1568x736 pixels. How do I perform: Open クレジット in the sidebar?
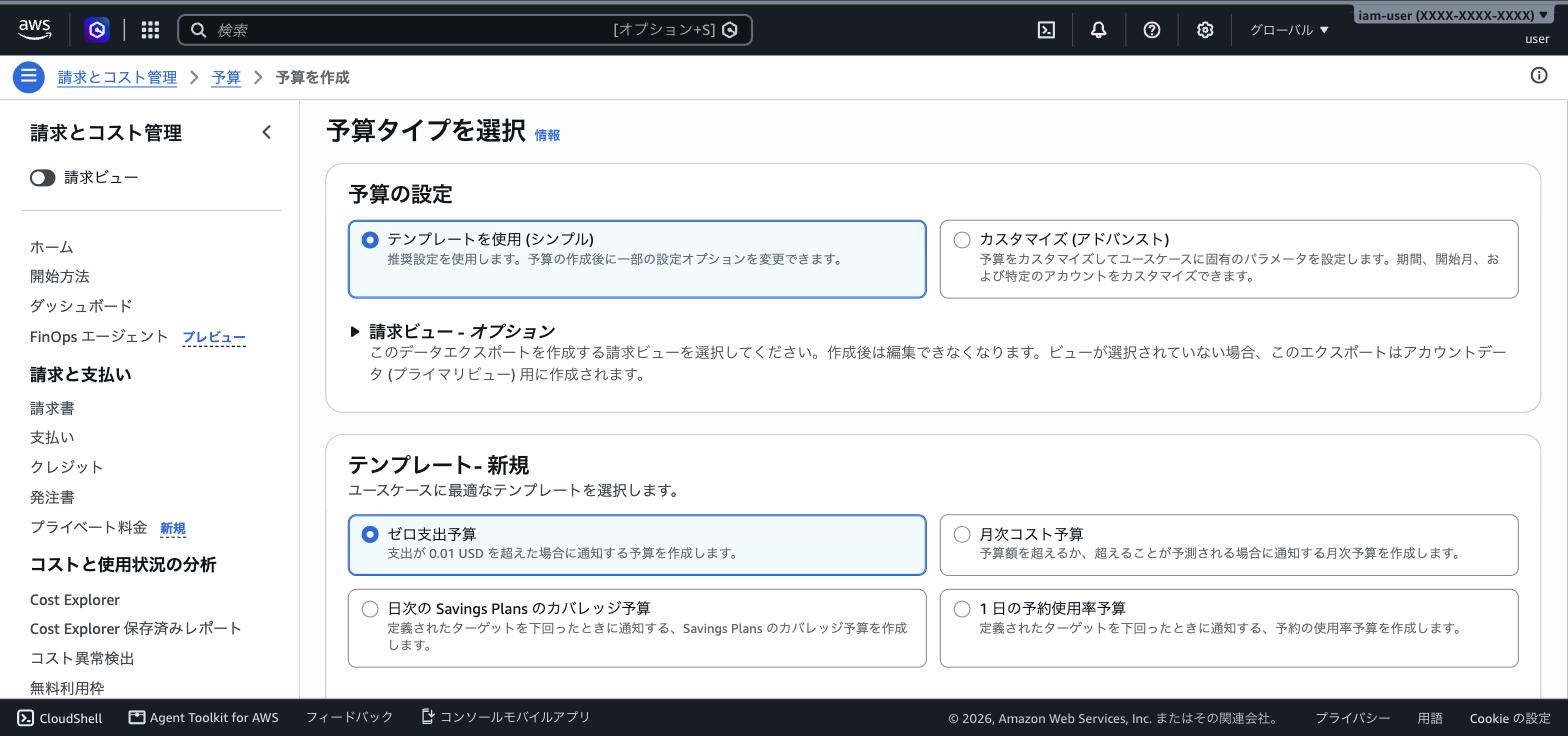pyautogui.click(x=66, y=467)
